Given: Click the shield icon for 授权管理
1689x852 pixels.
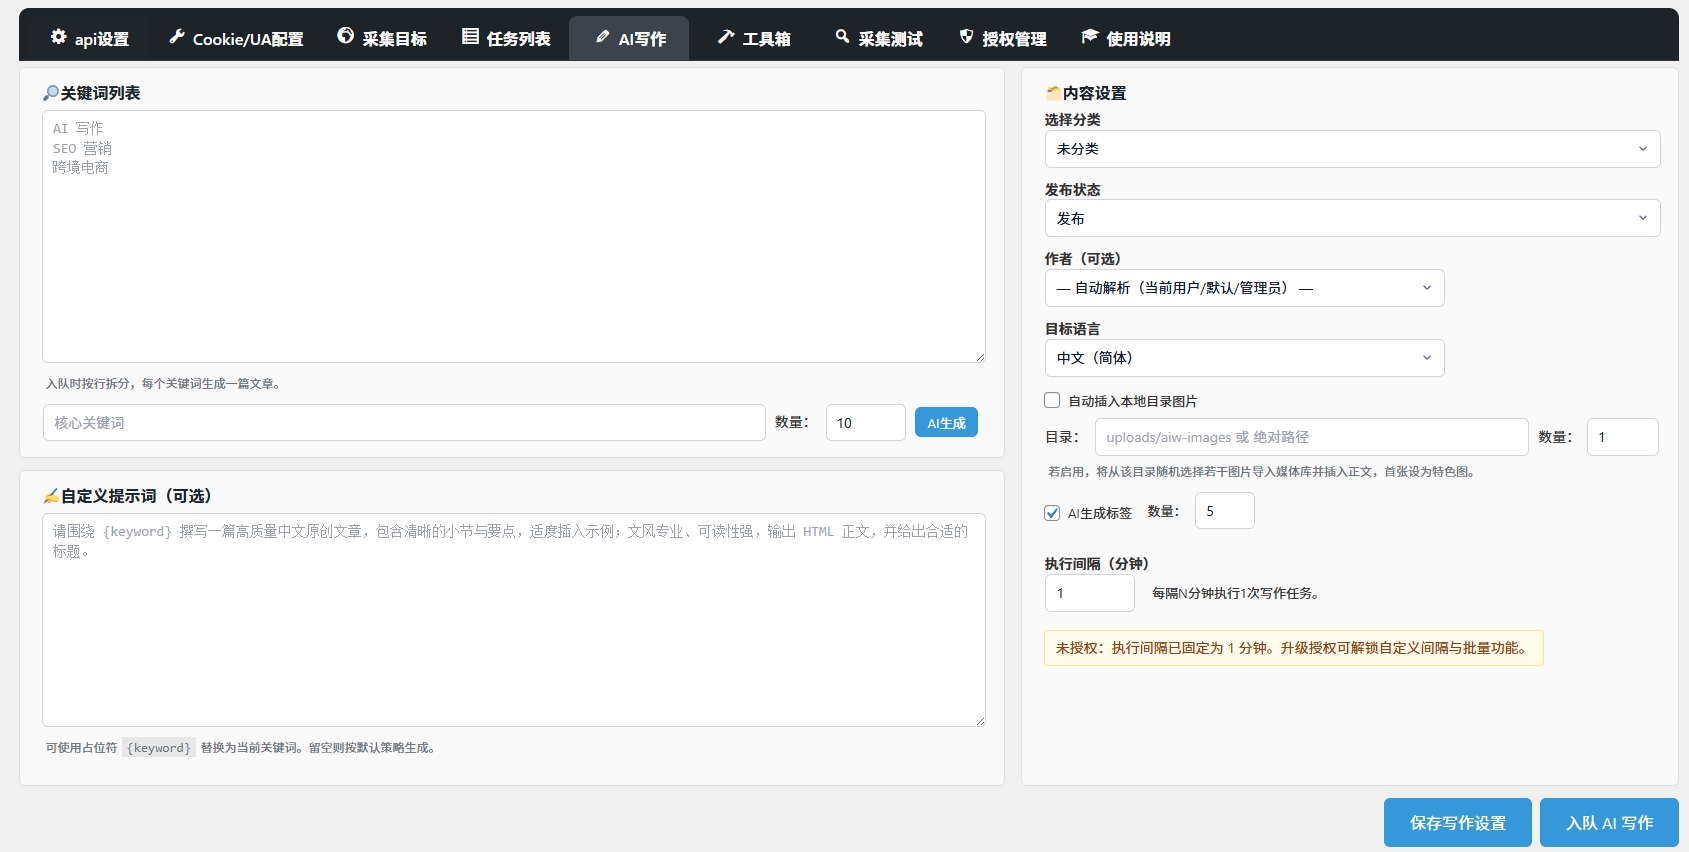Looking at the screenshot, I should (x=966, y=37).
